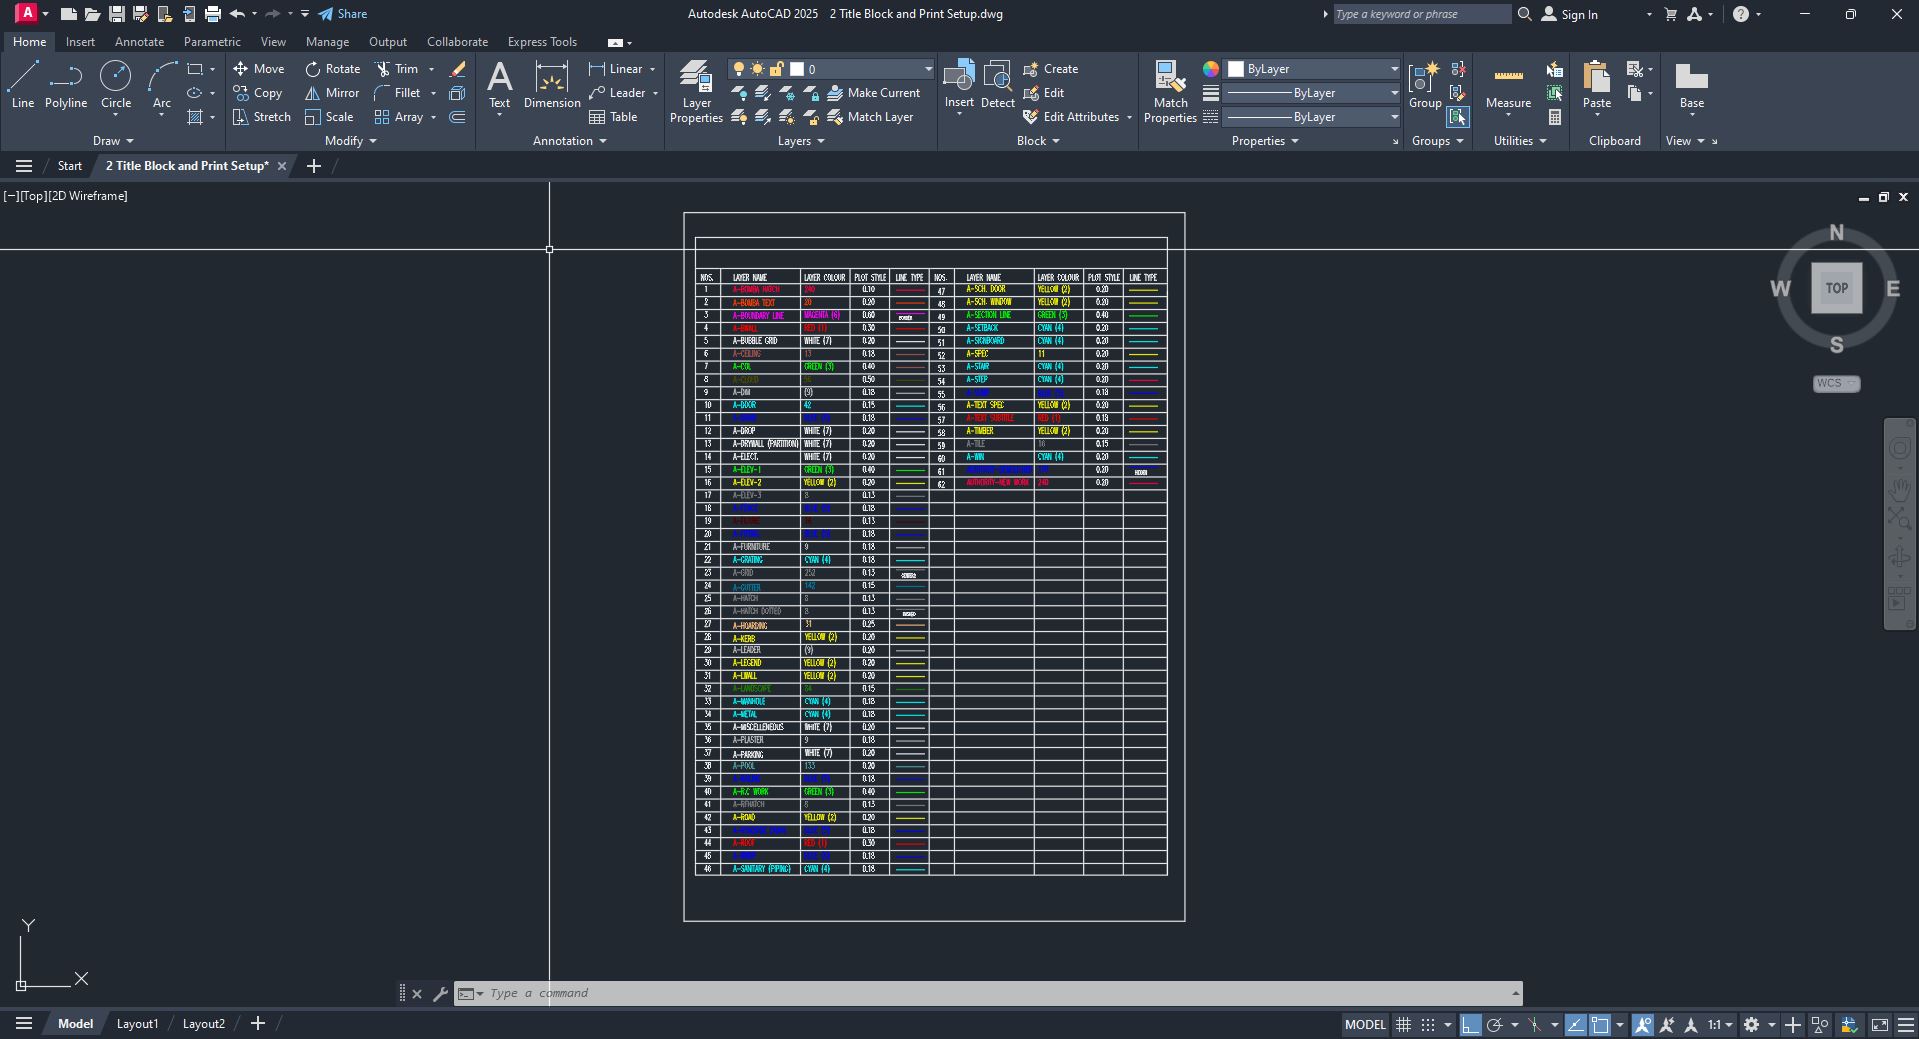Click TOP face of ViewCube

click(x=1837, y=288)
